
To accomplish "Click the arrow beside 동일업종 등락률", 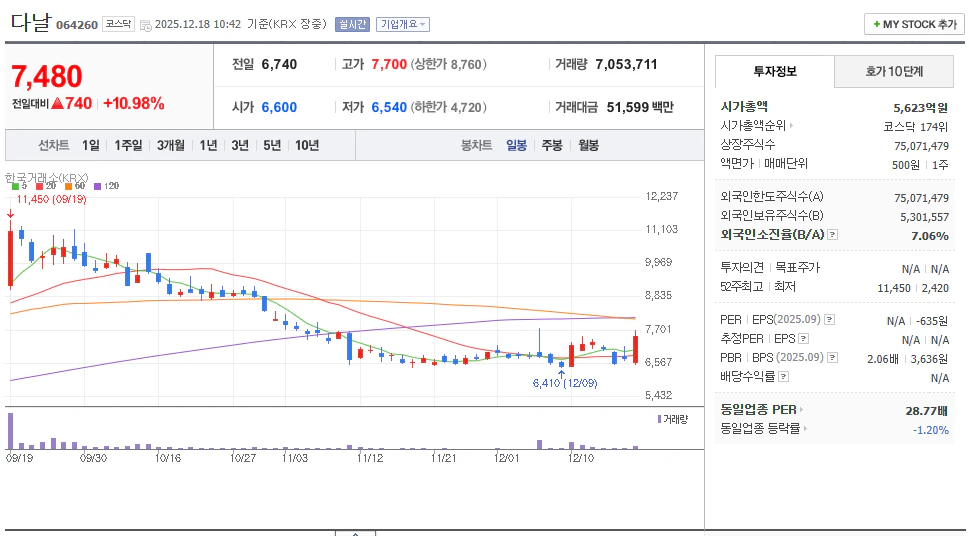I will (805, 428).
